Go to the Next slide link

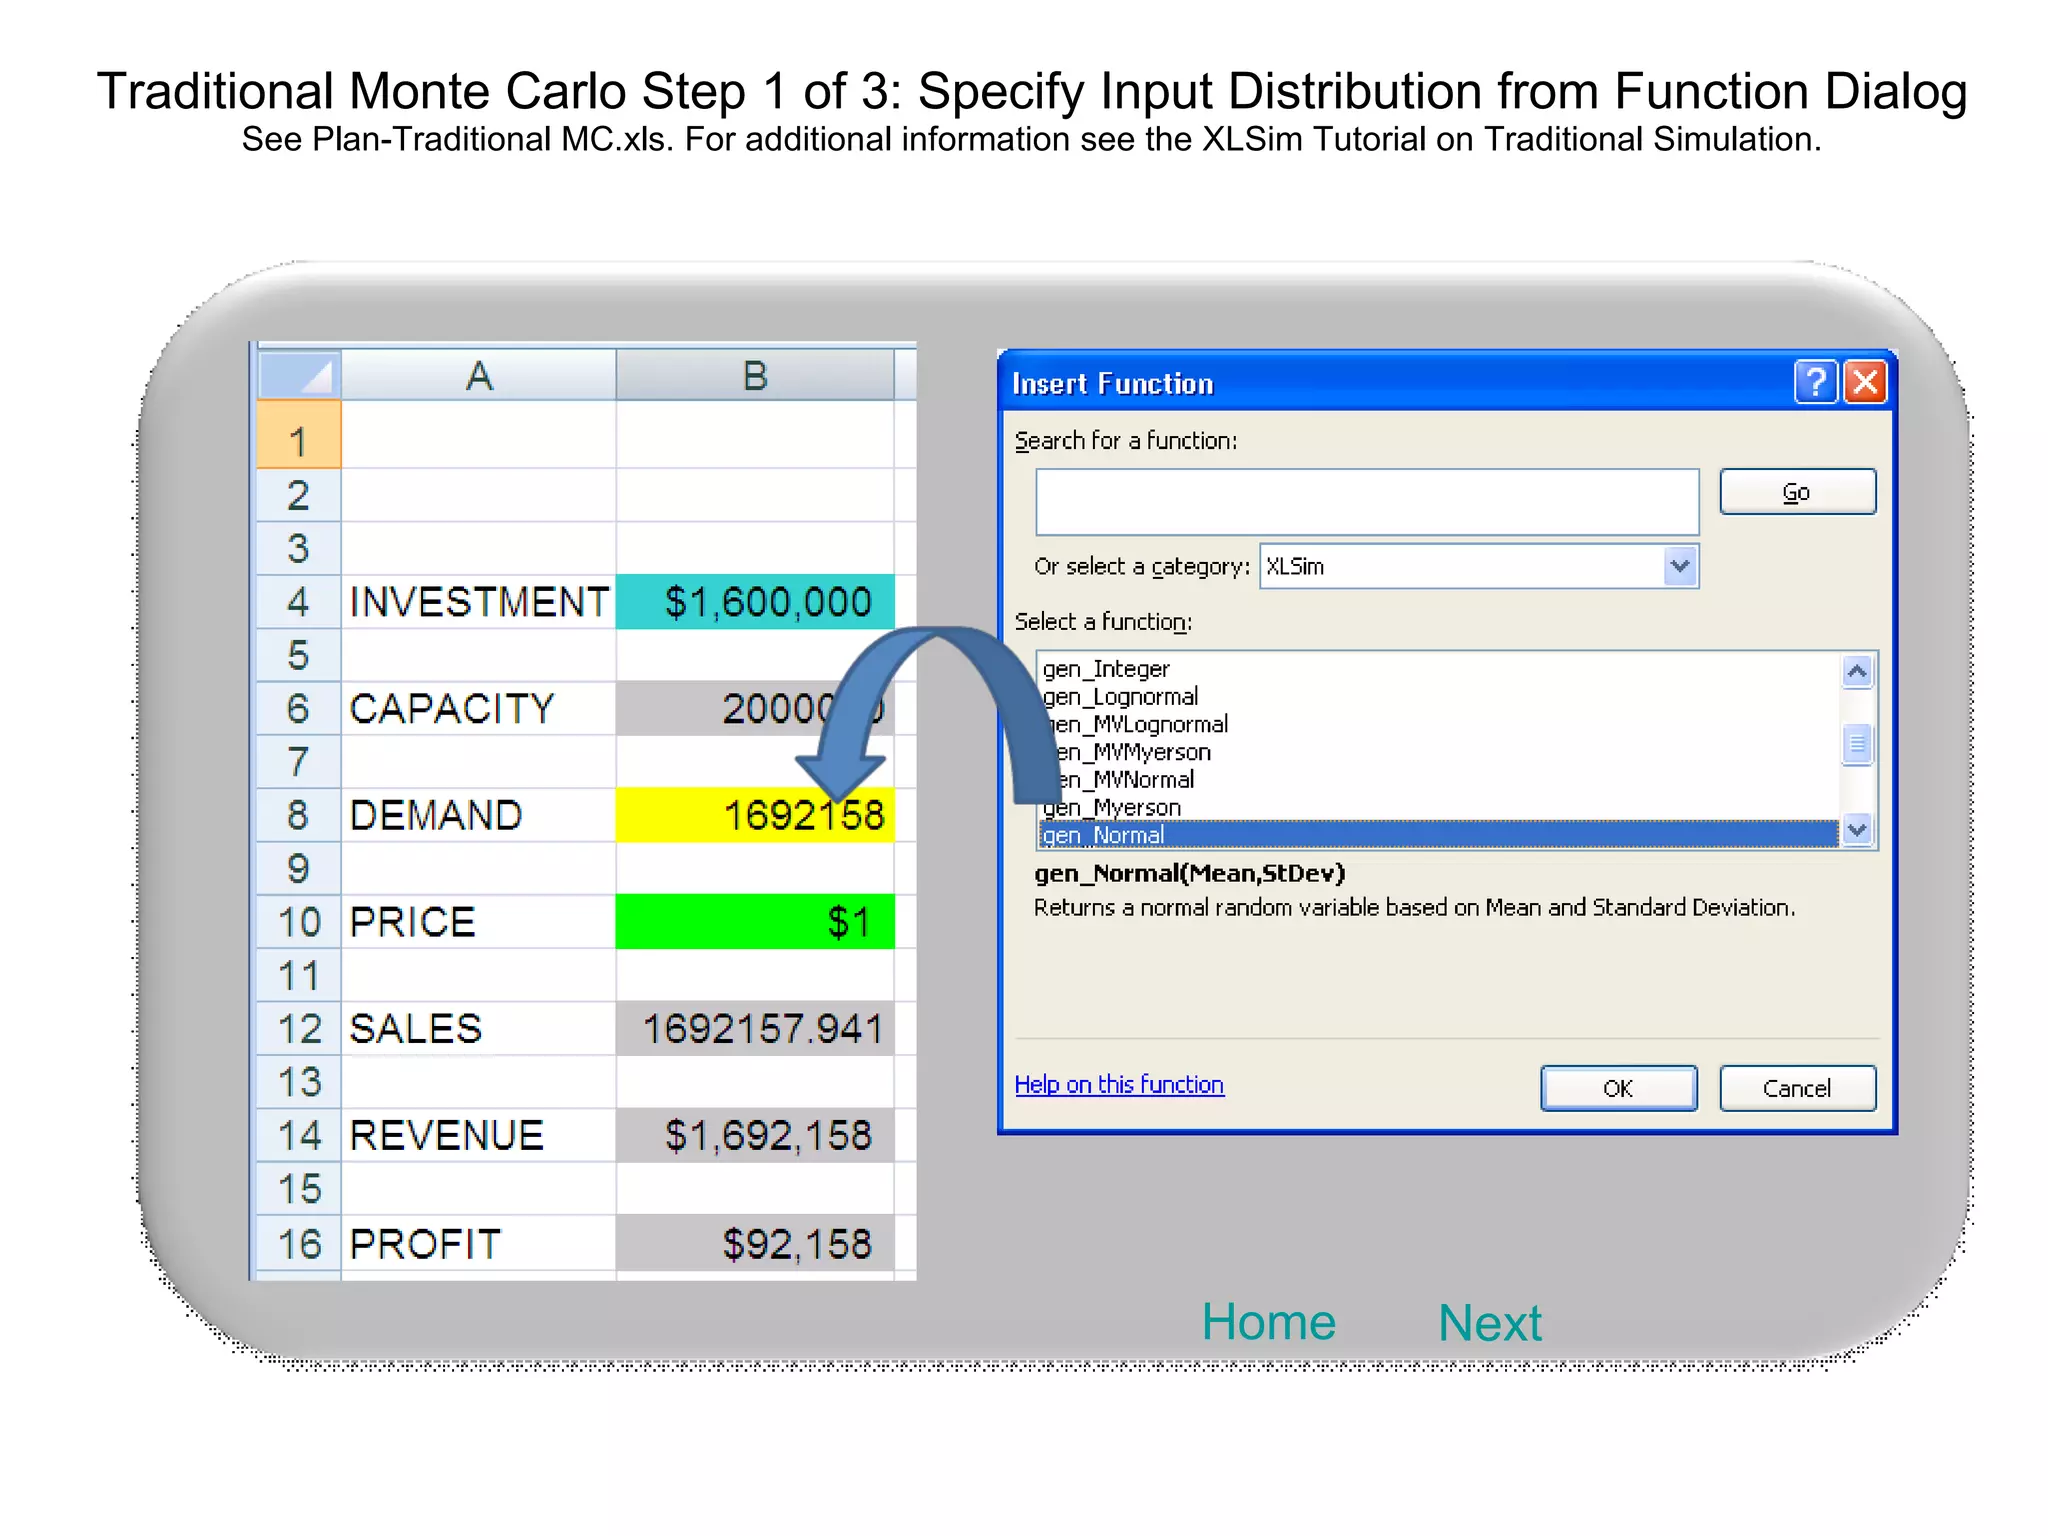coord(1489,1323)
